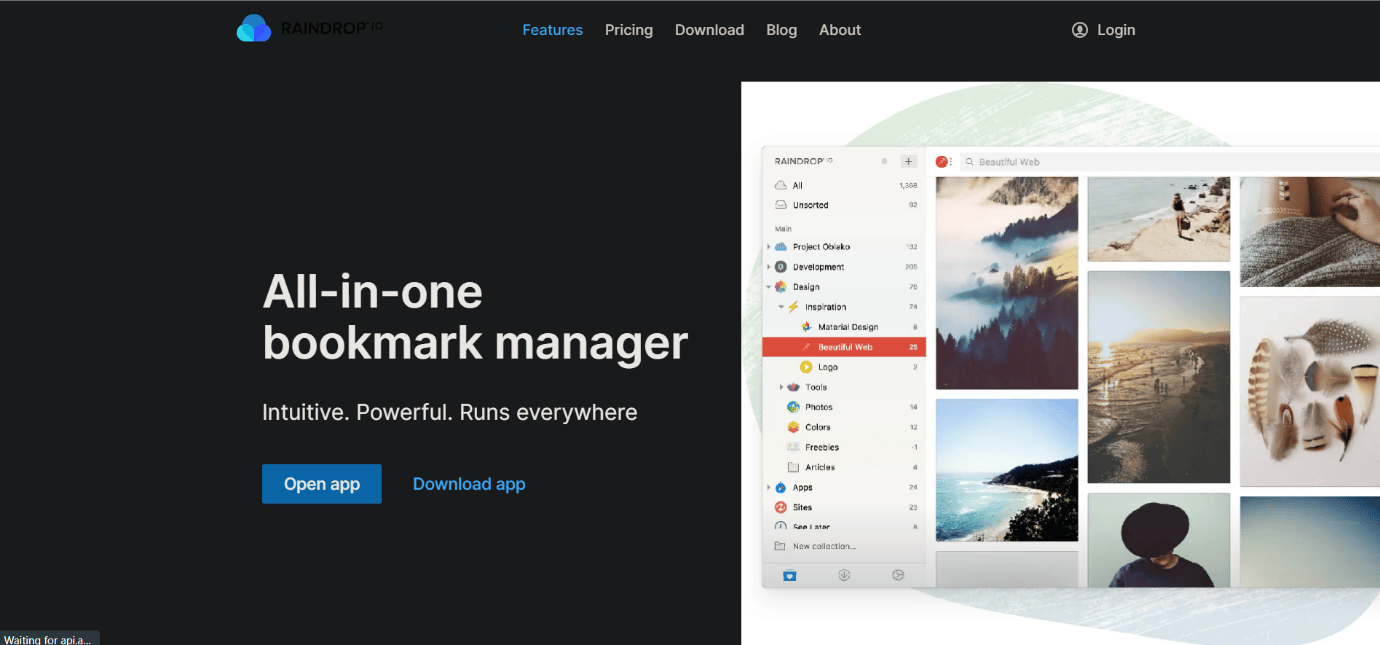Follow the Download app link
Viewport: 1380px width, 645px height.
click(x=469, y=484)
